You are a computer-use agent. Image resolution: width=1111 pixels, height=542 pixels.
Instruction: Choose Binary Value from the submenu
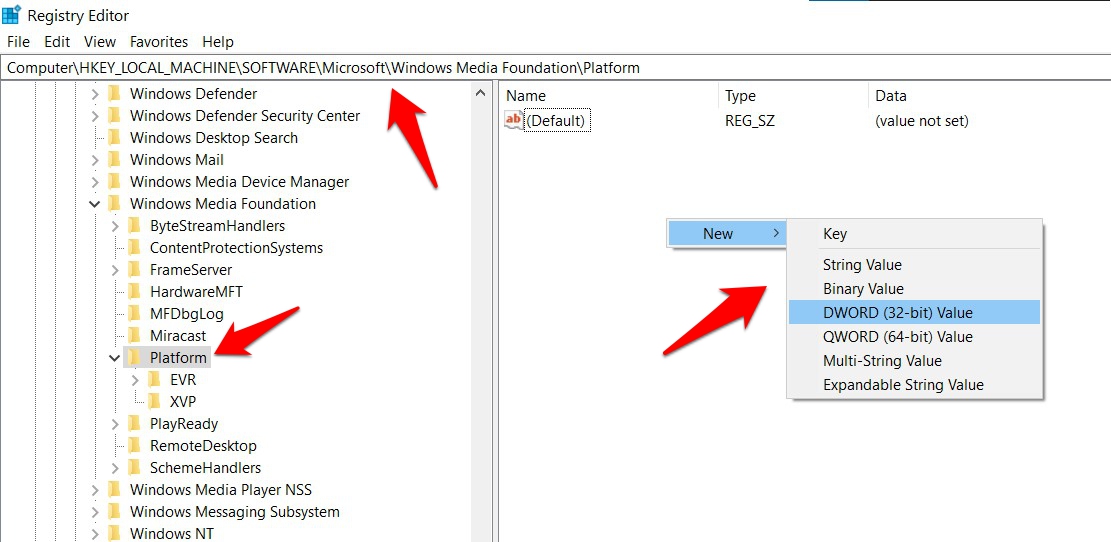(x=914, y=289)
